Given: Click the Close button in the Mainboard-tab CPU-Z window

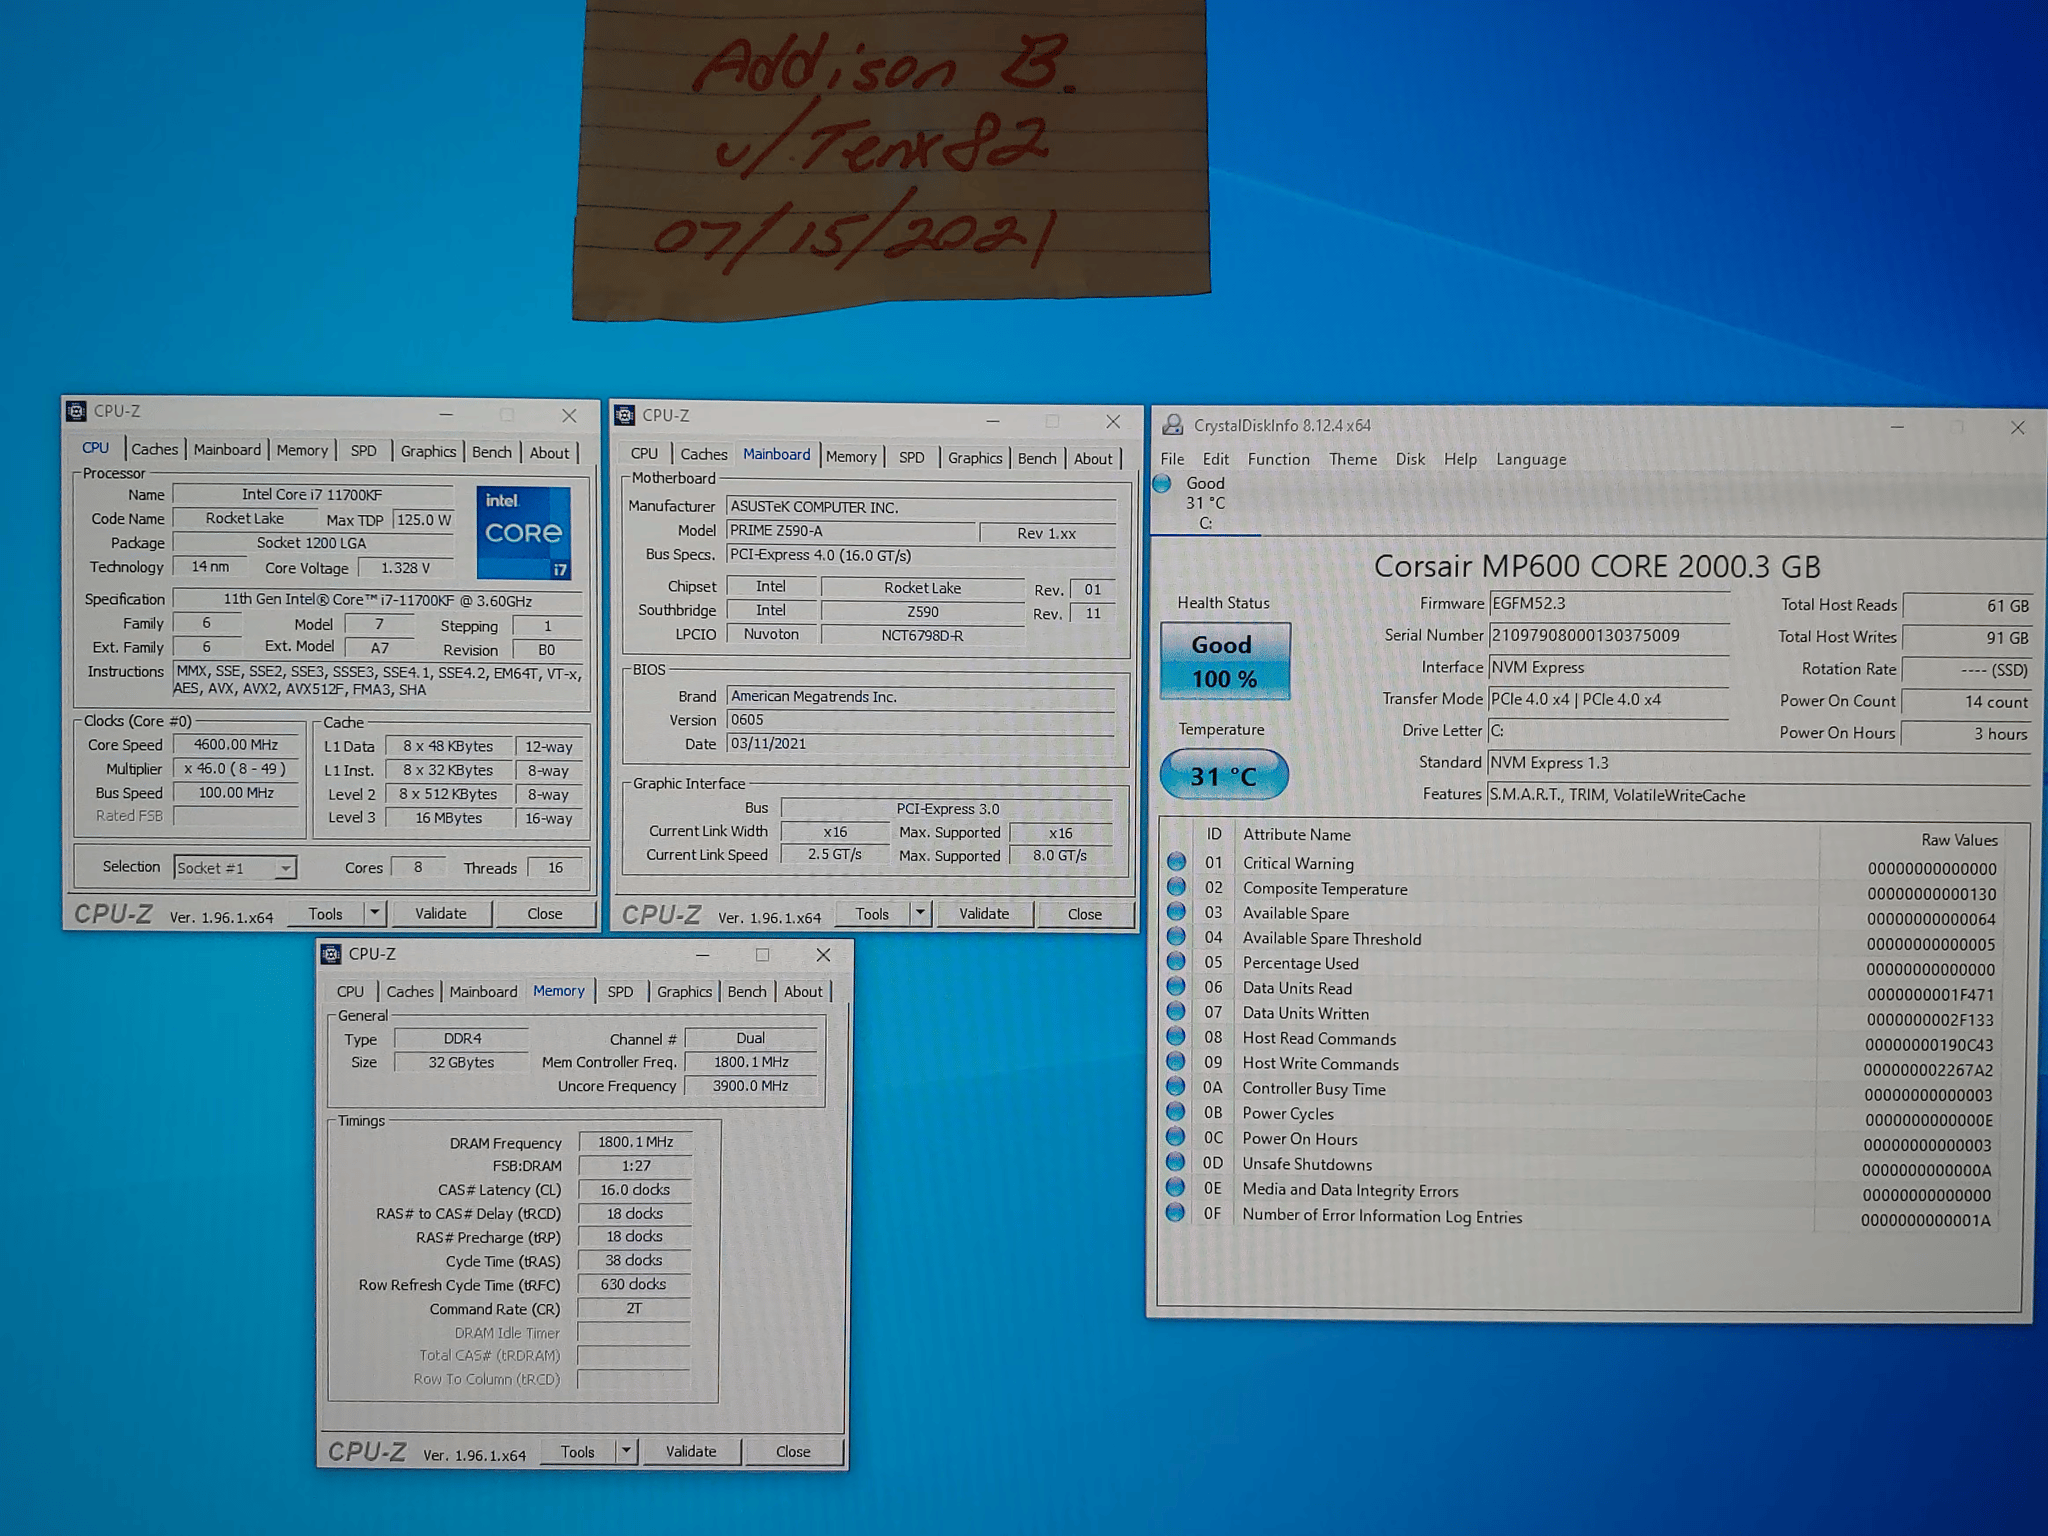Looking at the screenshot, I should [1085, 914].
